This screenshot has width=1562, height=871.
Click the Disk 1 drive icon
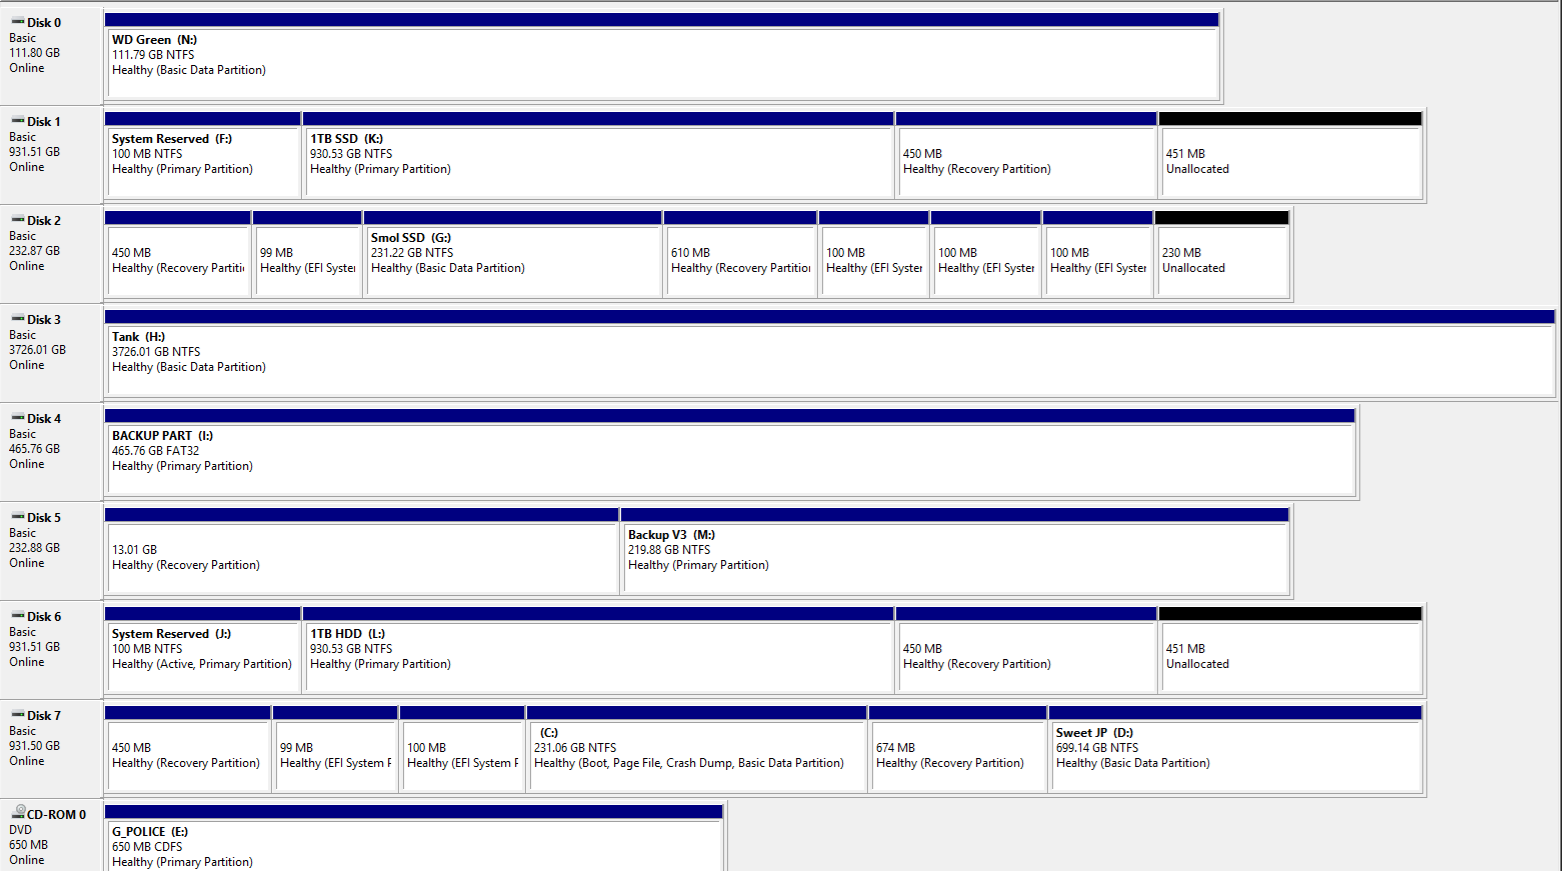tap(18, 121)
